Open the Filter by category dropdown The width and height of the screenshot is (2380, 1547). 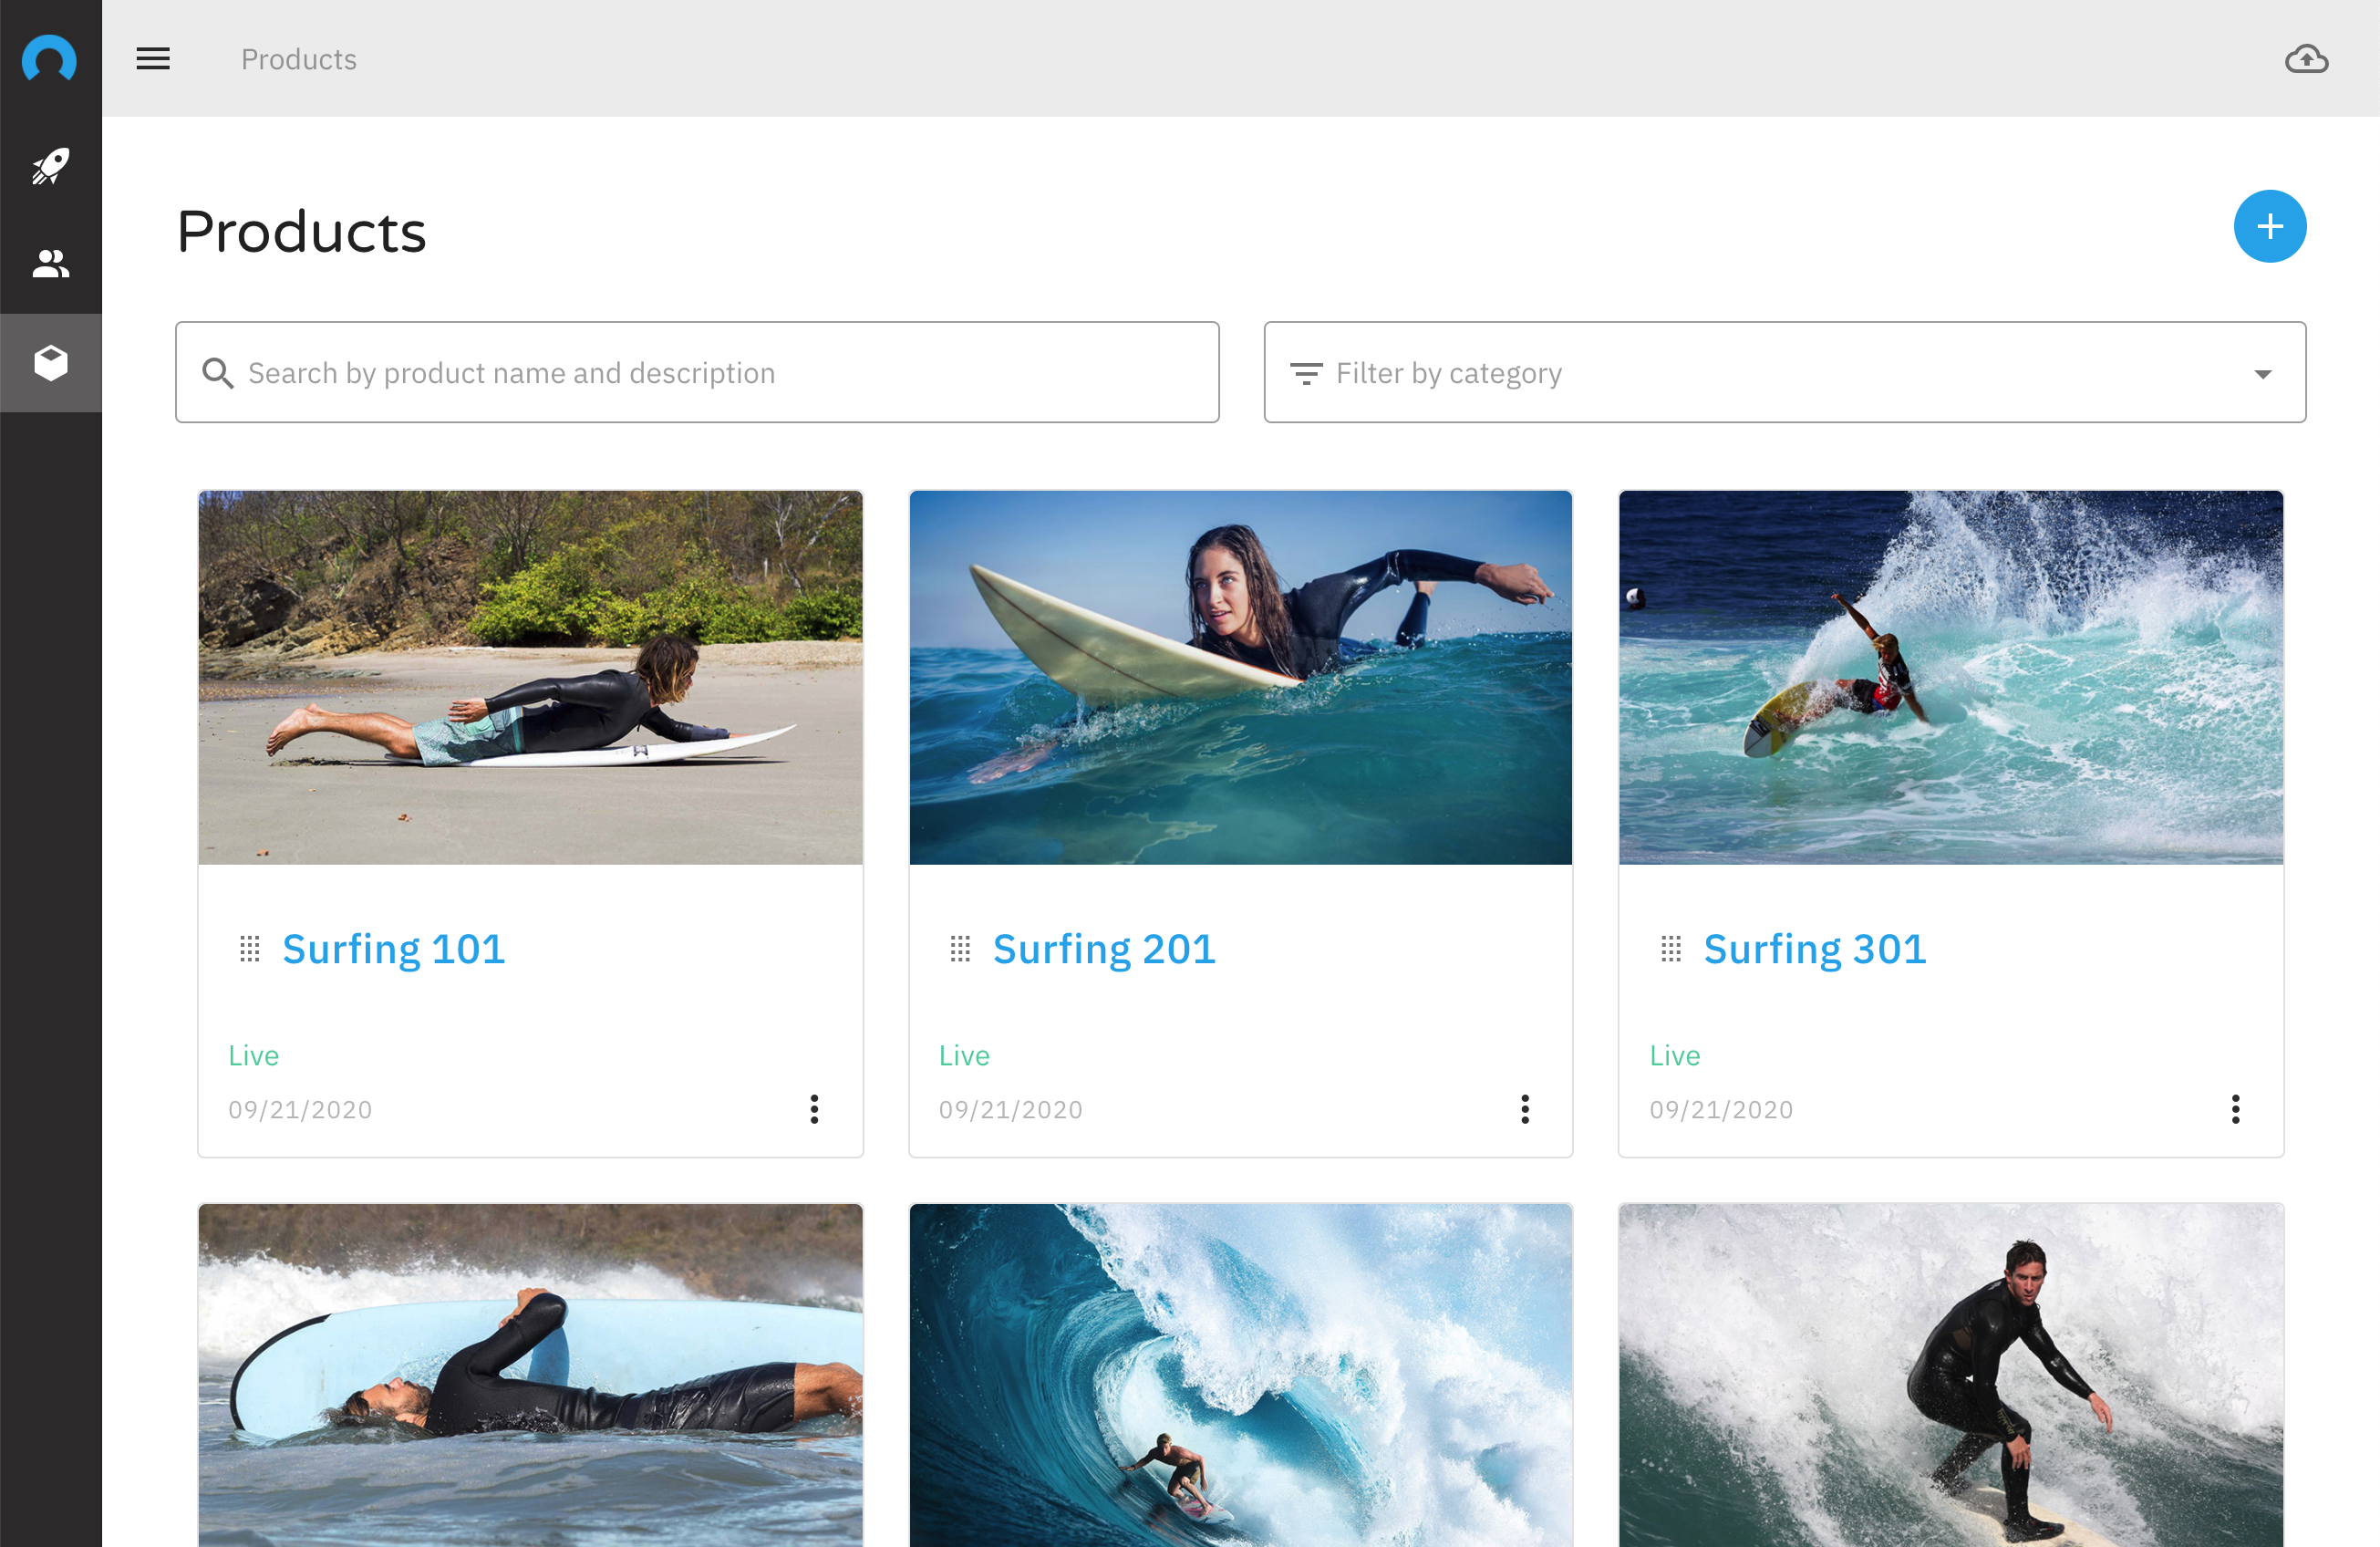1784,372
